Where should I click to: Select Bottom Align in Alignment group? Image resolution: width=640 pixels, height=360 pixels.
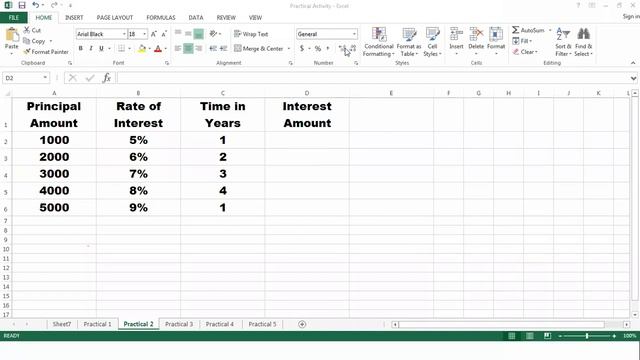tap(198, 34)
